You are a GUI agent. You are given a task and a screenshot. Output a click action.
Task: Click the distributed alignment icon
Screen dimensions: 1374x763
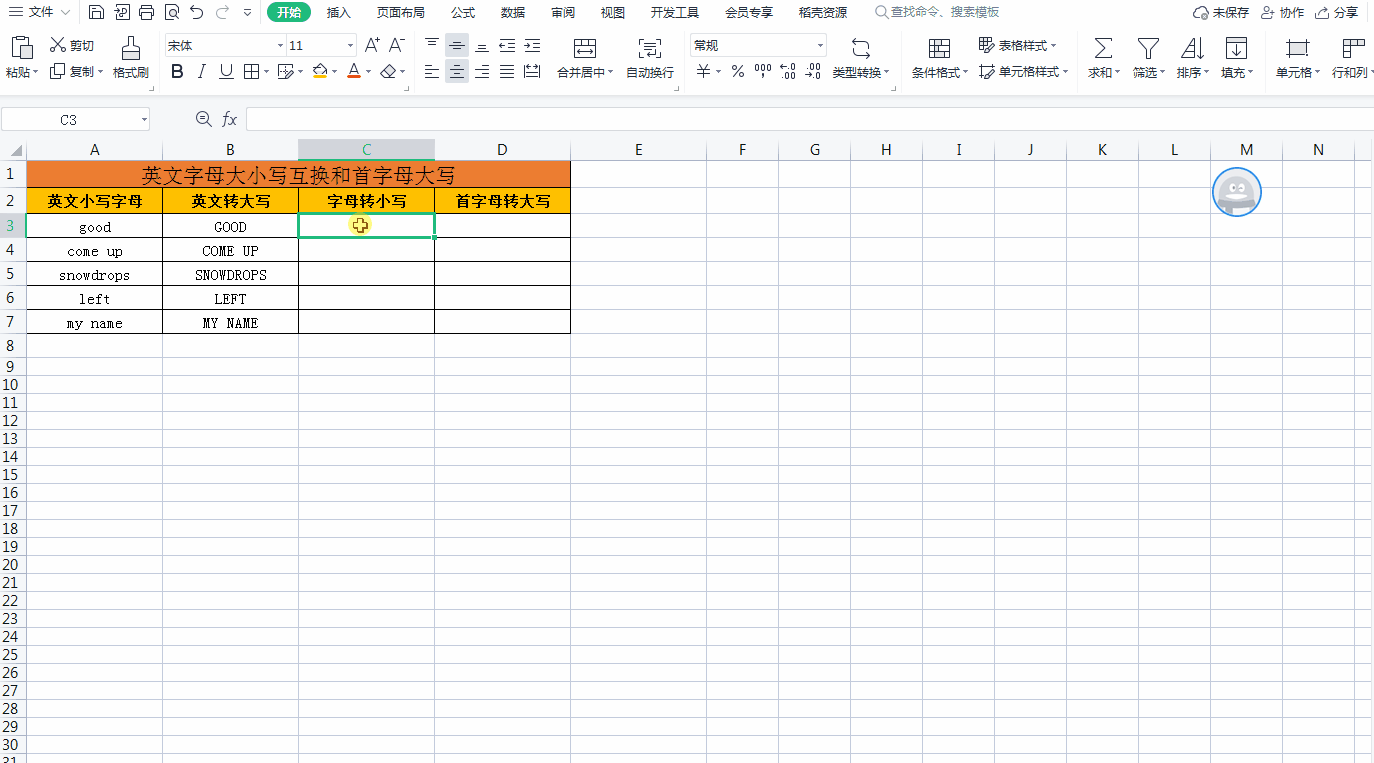pos(532,72)
